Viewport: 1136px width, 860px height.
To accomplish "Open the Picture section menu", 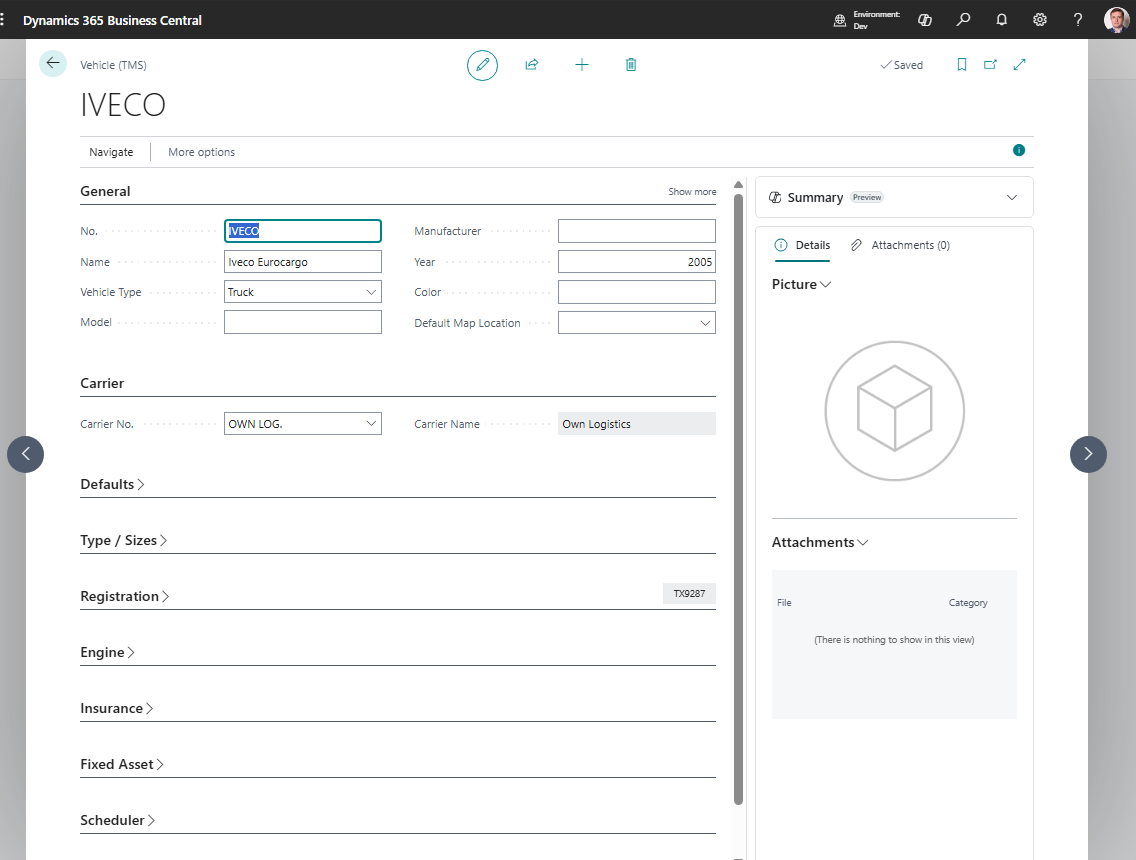I will [801, 284].
